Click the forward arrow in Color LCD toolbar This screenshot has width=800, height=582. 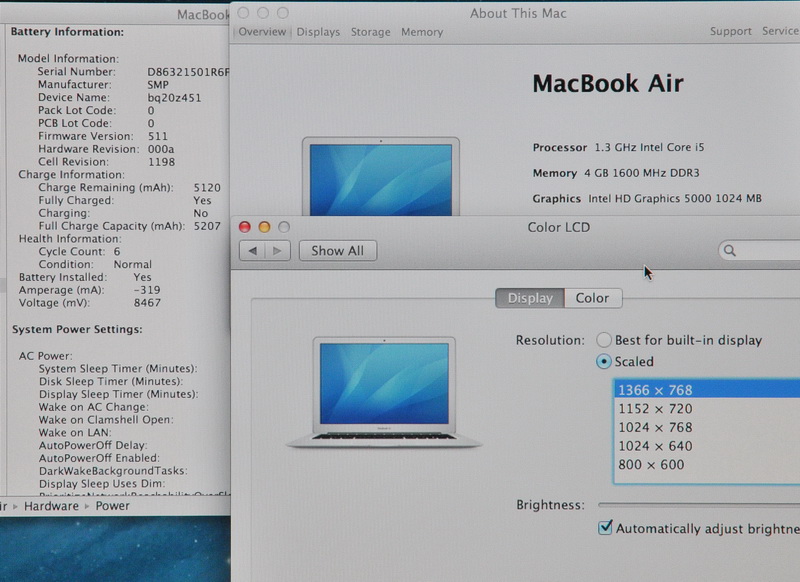(278, 250)
